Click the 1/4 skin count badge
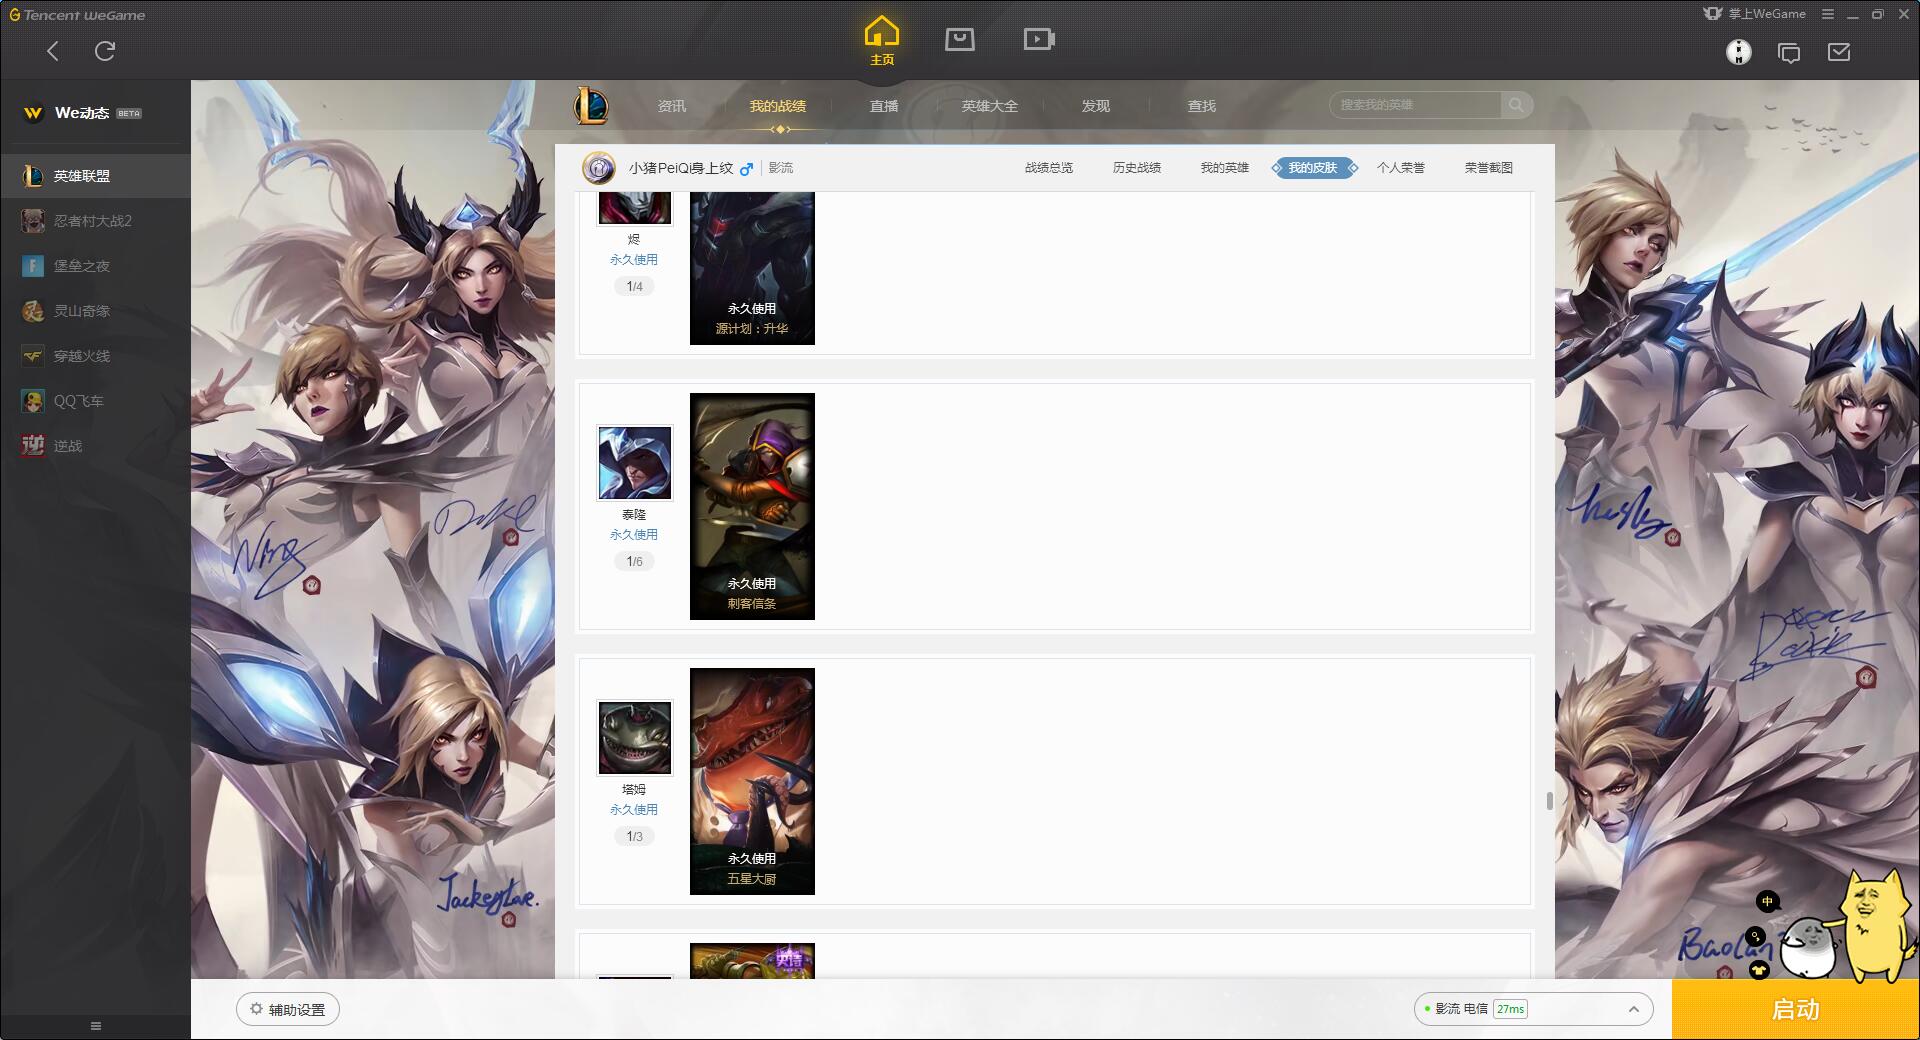The image size is (1920, 1040). [635, 287]
